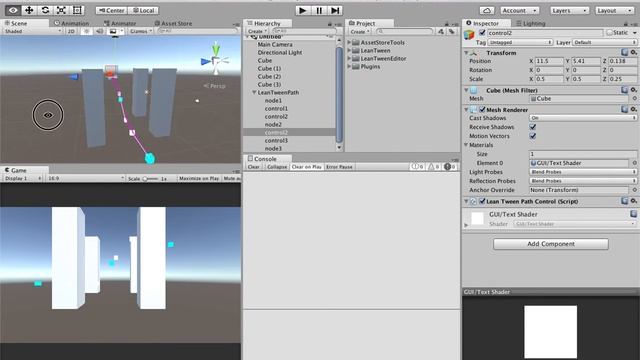Pause the game playback
Screen dimensions: 640x360
click(x=319, y=10)
